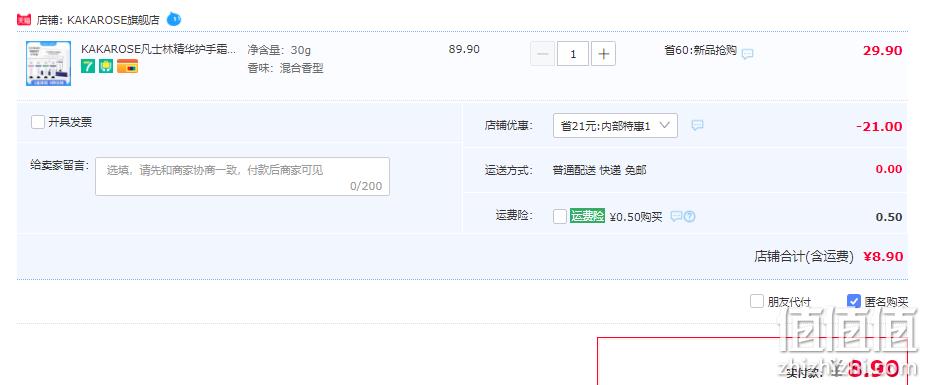
Task: Click store name KAKAROSE旗舰店
Action: pos(114,20)
